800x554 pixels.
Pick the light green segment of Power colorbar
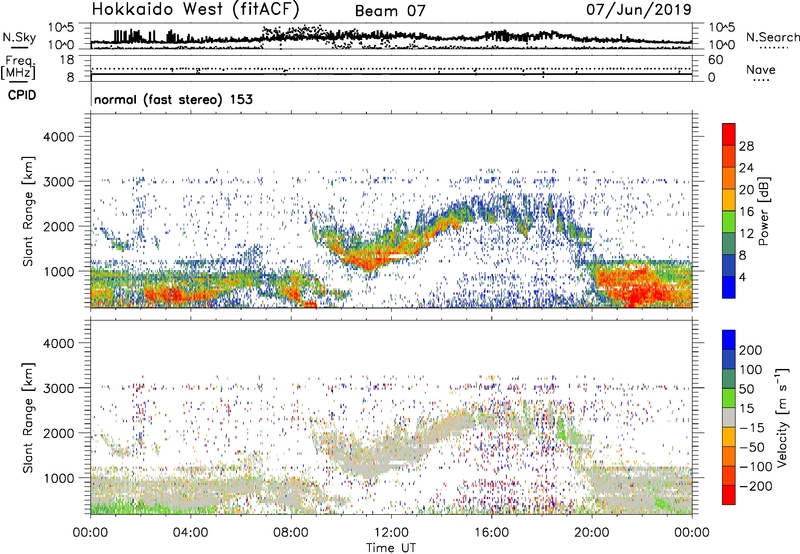coord(729,222)
